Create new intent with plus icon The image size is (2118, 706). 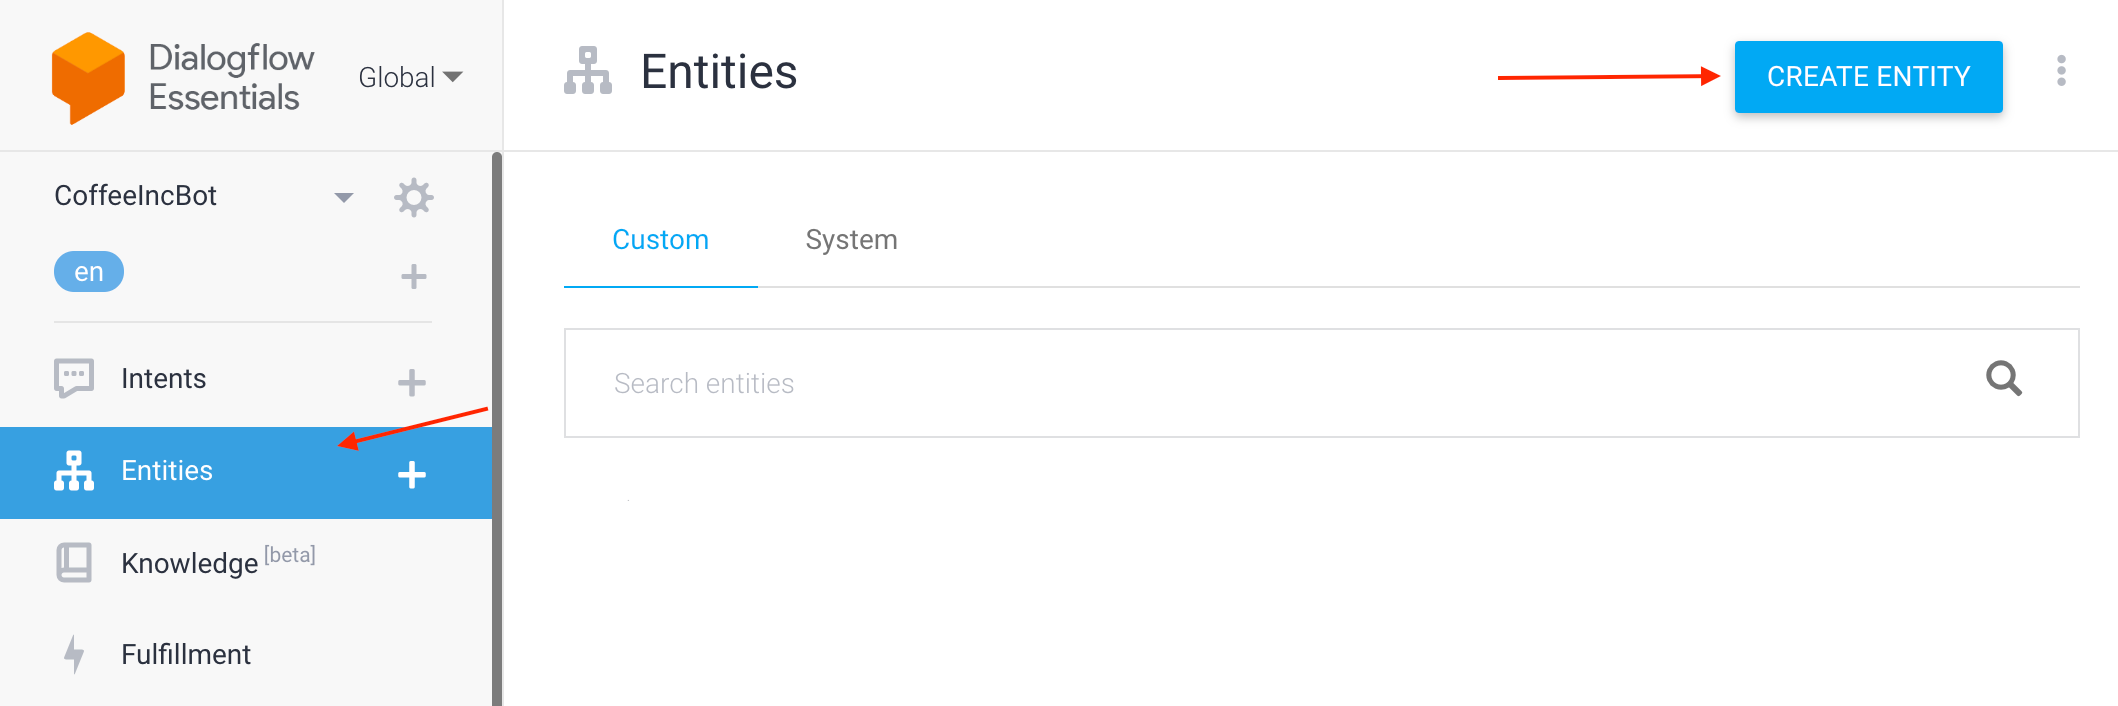click(x=411, y=382)
